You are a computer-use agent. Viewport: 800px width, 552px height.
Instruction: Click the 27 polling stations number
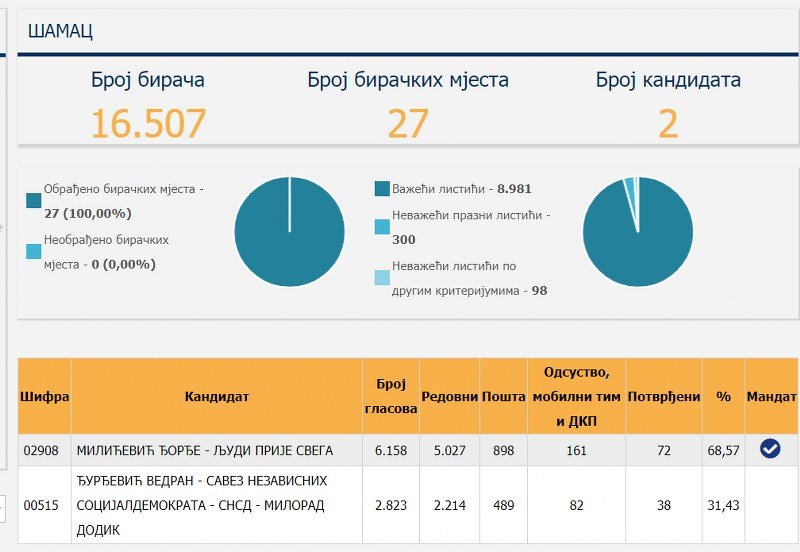coord(408,124)
